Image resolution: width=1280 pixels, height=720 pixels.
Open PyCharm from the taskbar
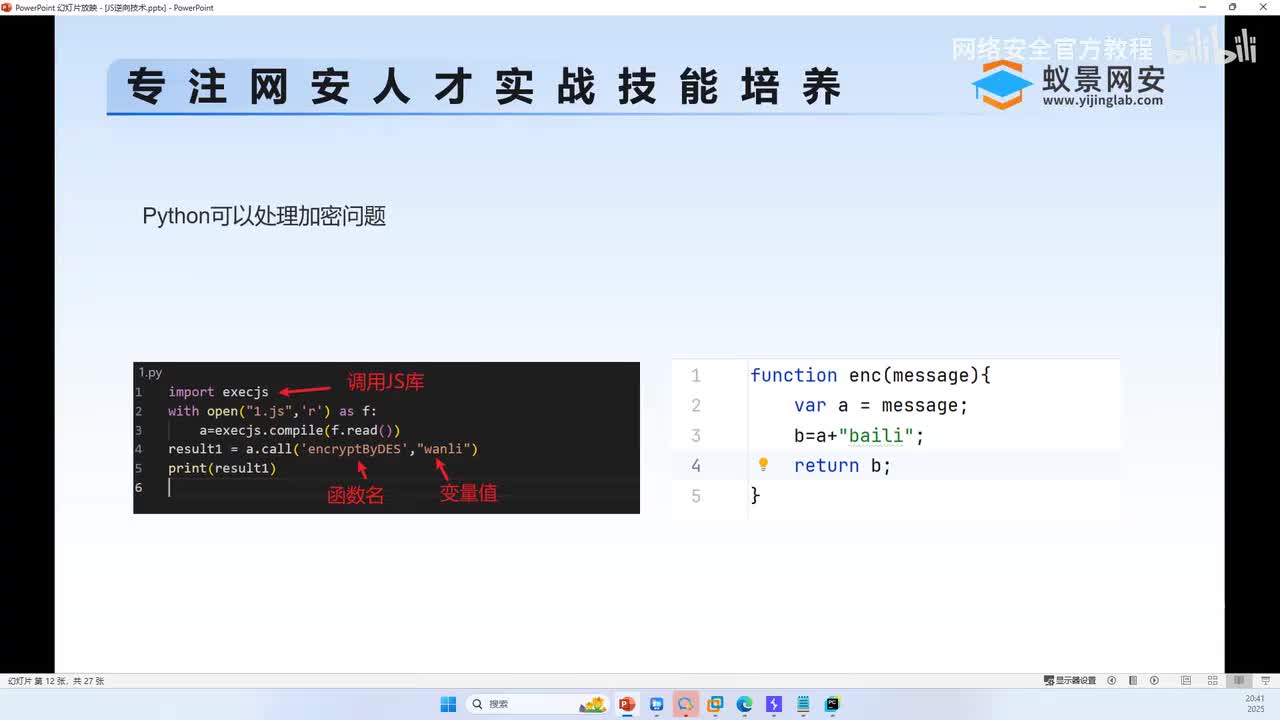click(x=832, y=704)
